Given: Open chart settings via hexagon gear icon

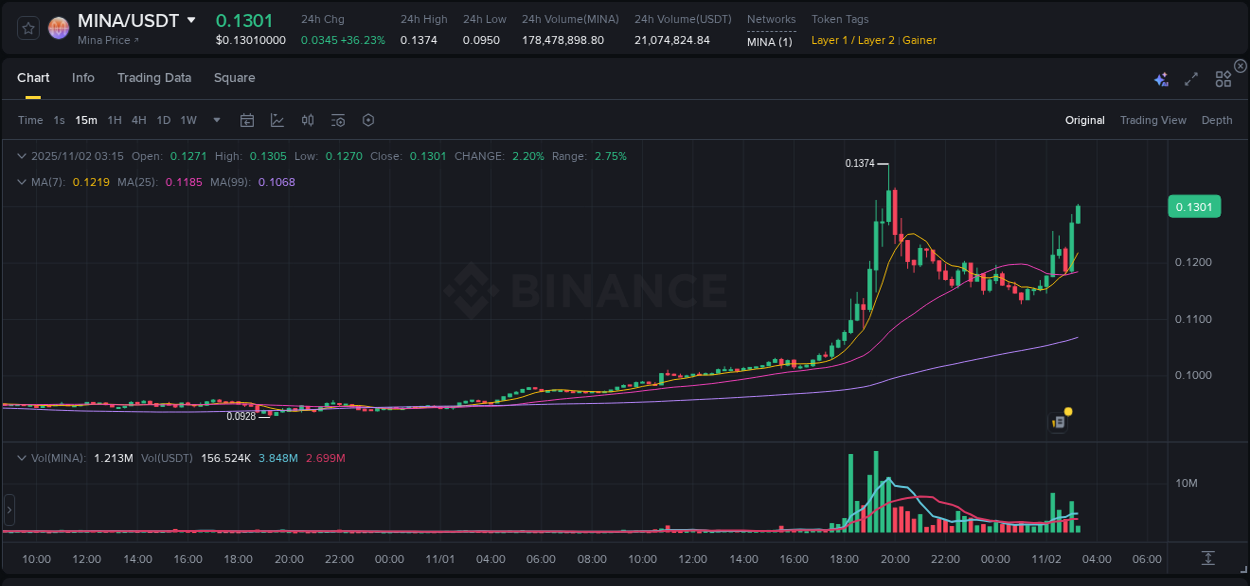Looking at the screenshot, I should point(368,119).
